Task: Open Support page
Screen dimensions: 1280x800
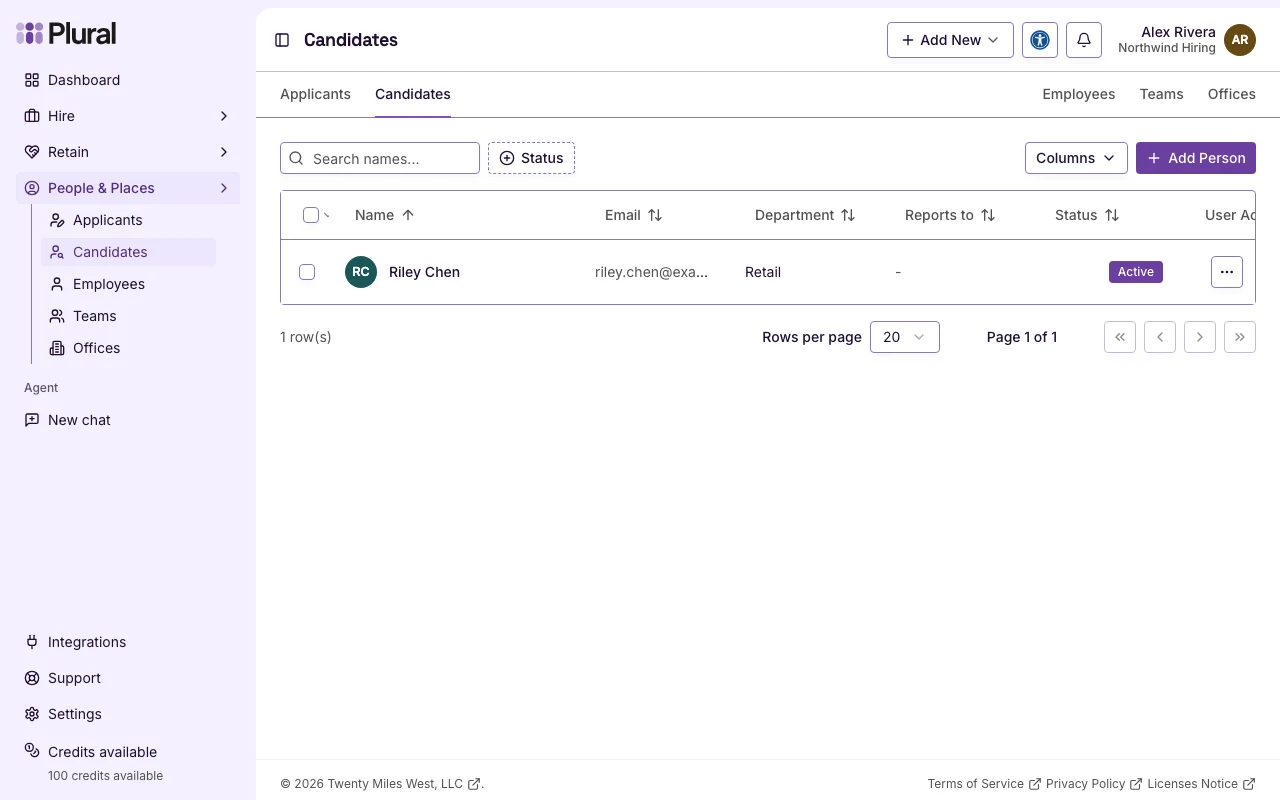Action: (x=128, y=678)
